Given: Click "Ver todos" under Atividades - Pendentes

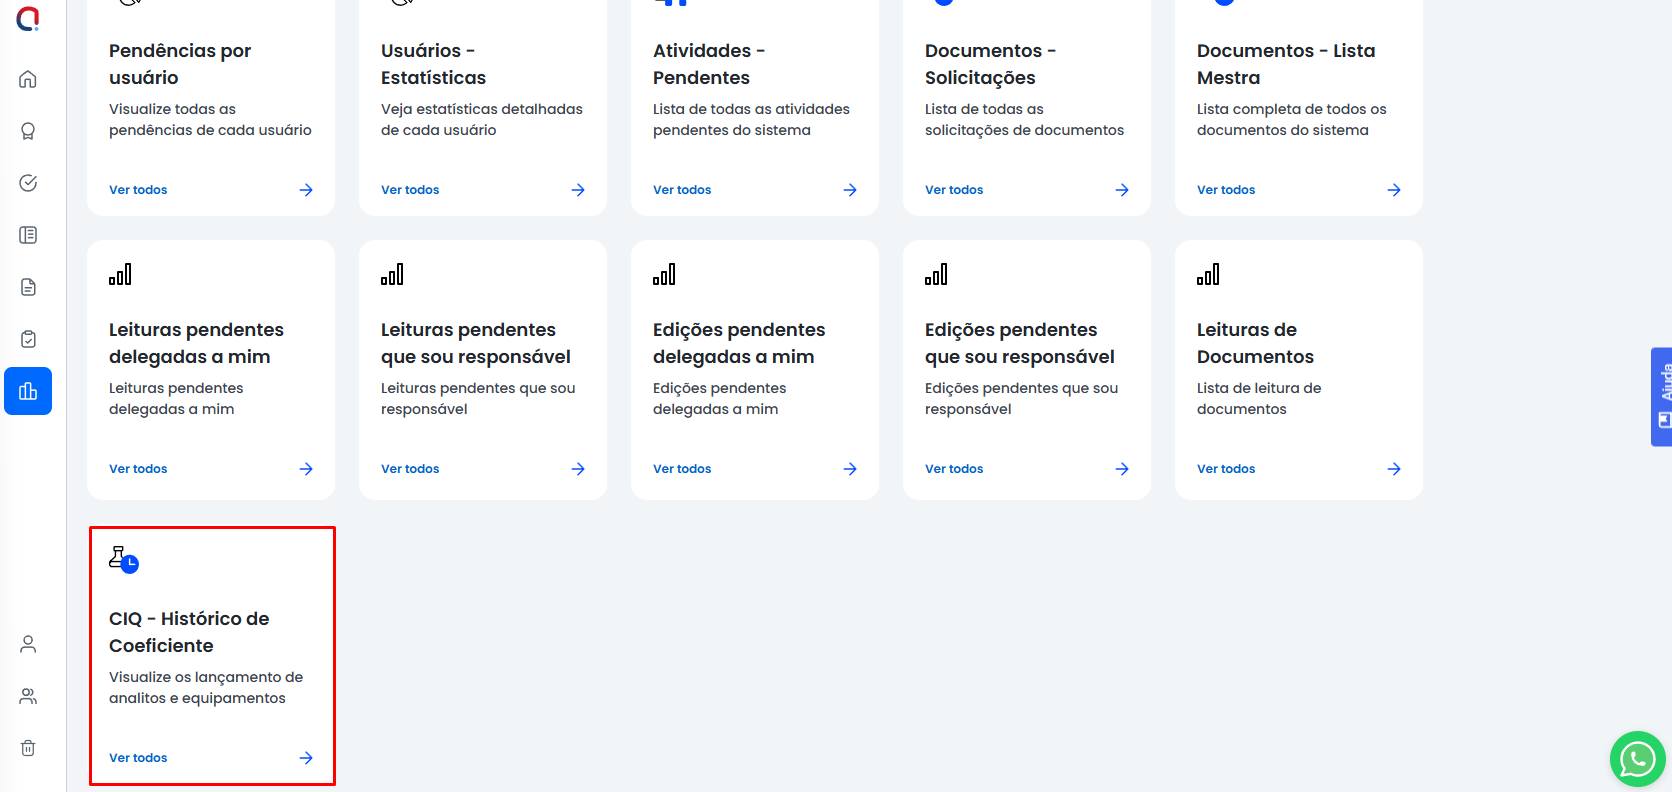Looking at the screenshot, I should (682, 190).
